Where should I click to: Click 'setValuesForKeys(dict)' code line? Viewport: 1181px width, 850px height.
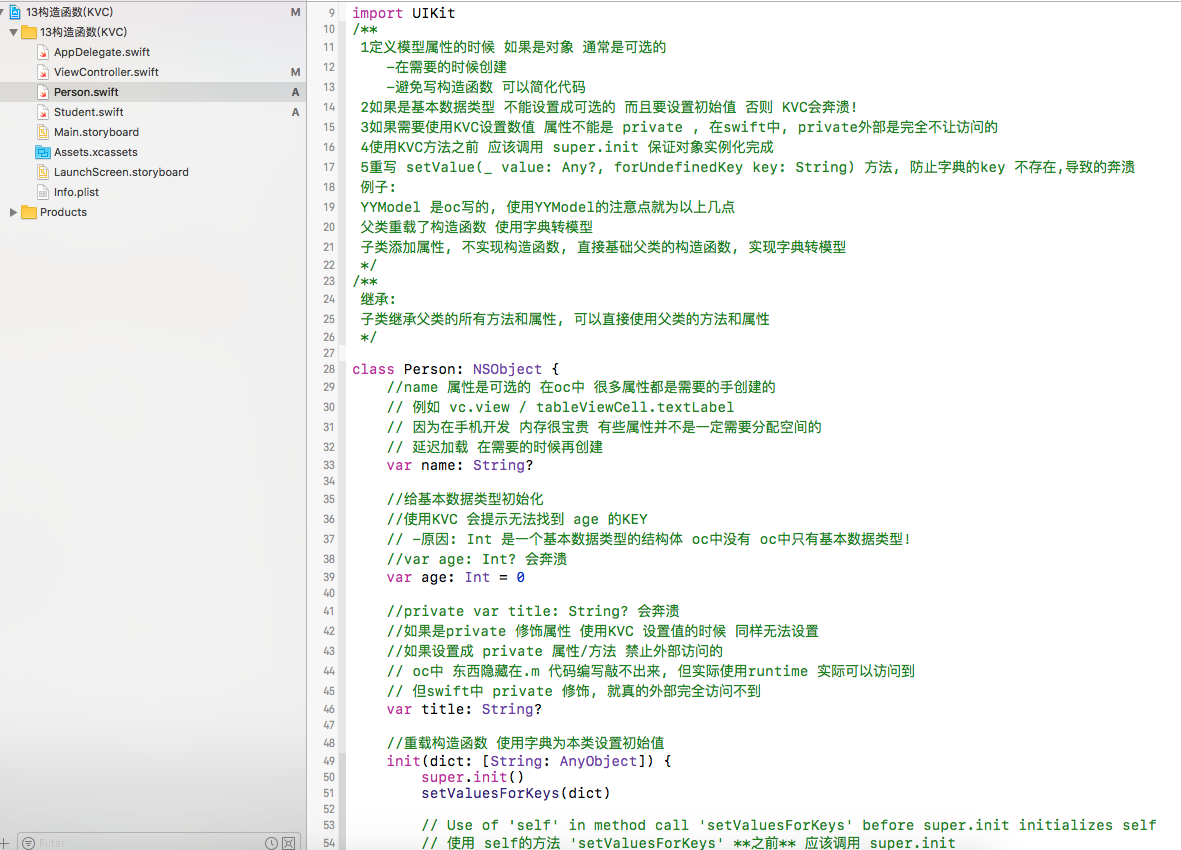(x=515, y=794)
